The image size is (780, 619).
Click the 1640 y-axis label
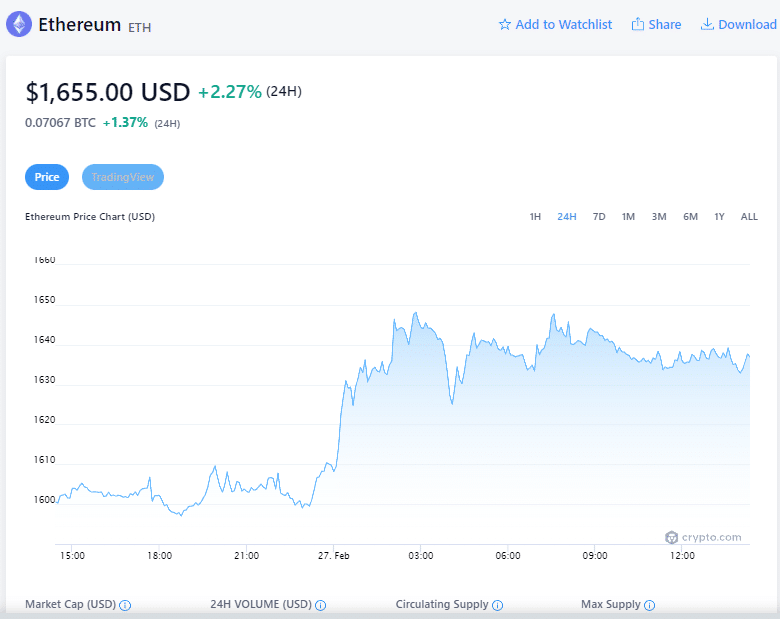[x=44, y=339]
